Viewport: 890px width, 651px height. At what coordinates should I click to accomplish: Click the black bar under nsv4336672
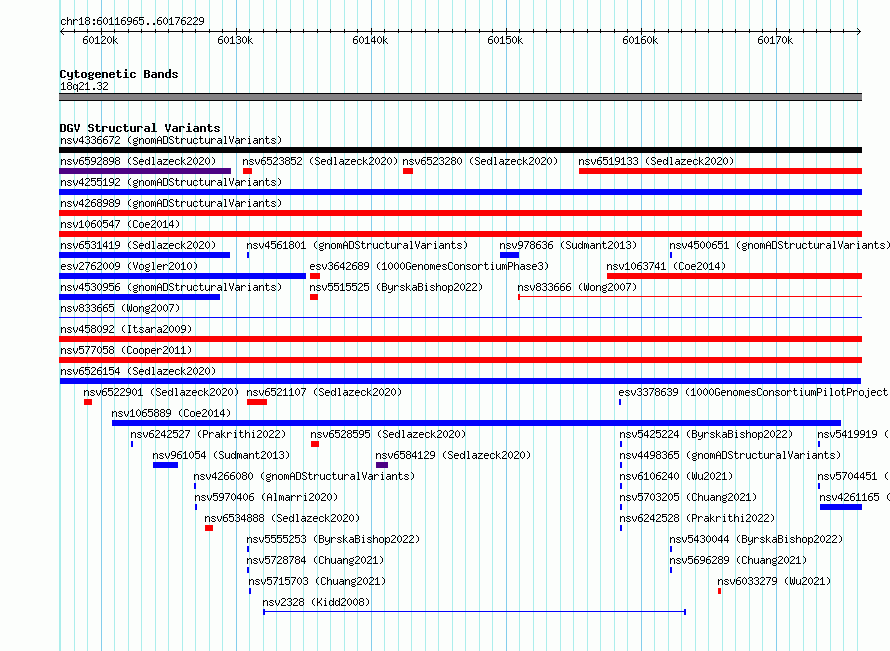point(460,150)
